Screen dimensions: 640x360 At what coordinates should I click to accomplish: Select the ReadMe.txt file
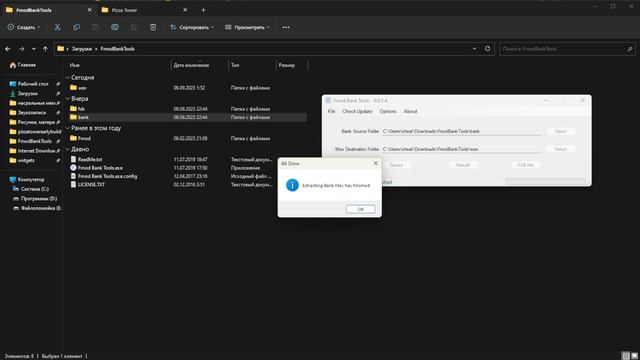coord(90,159)
